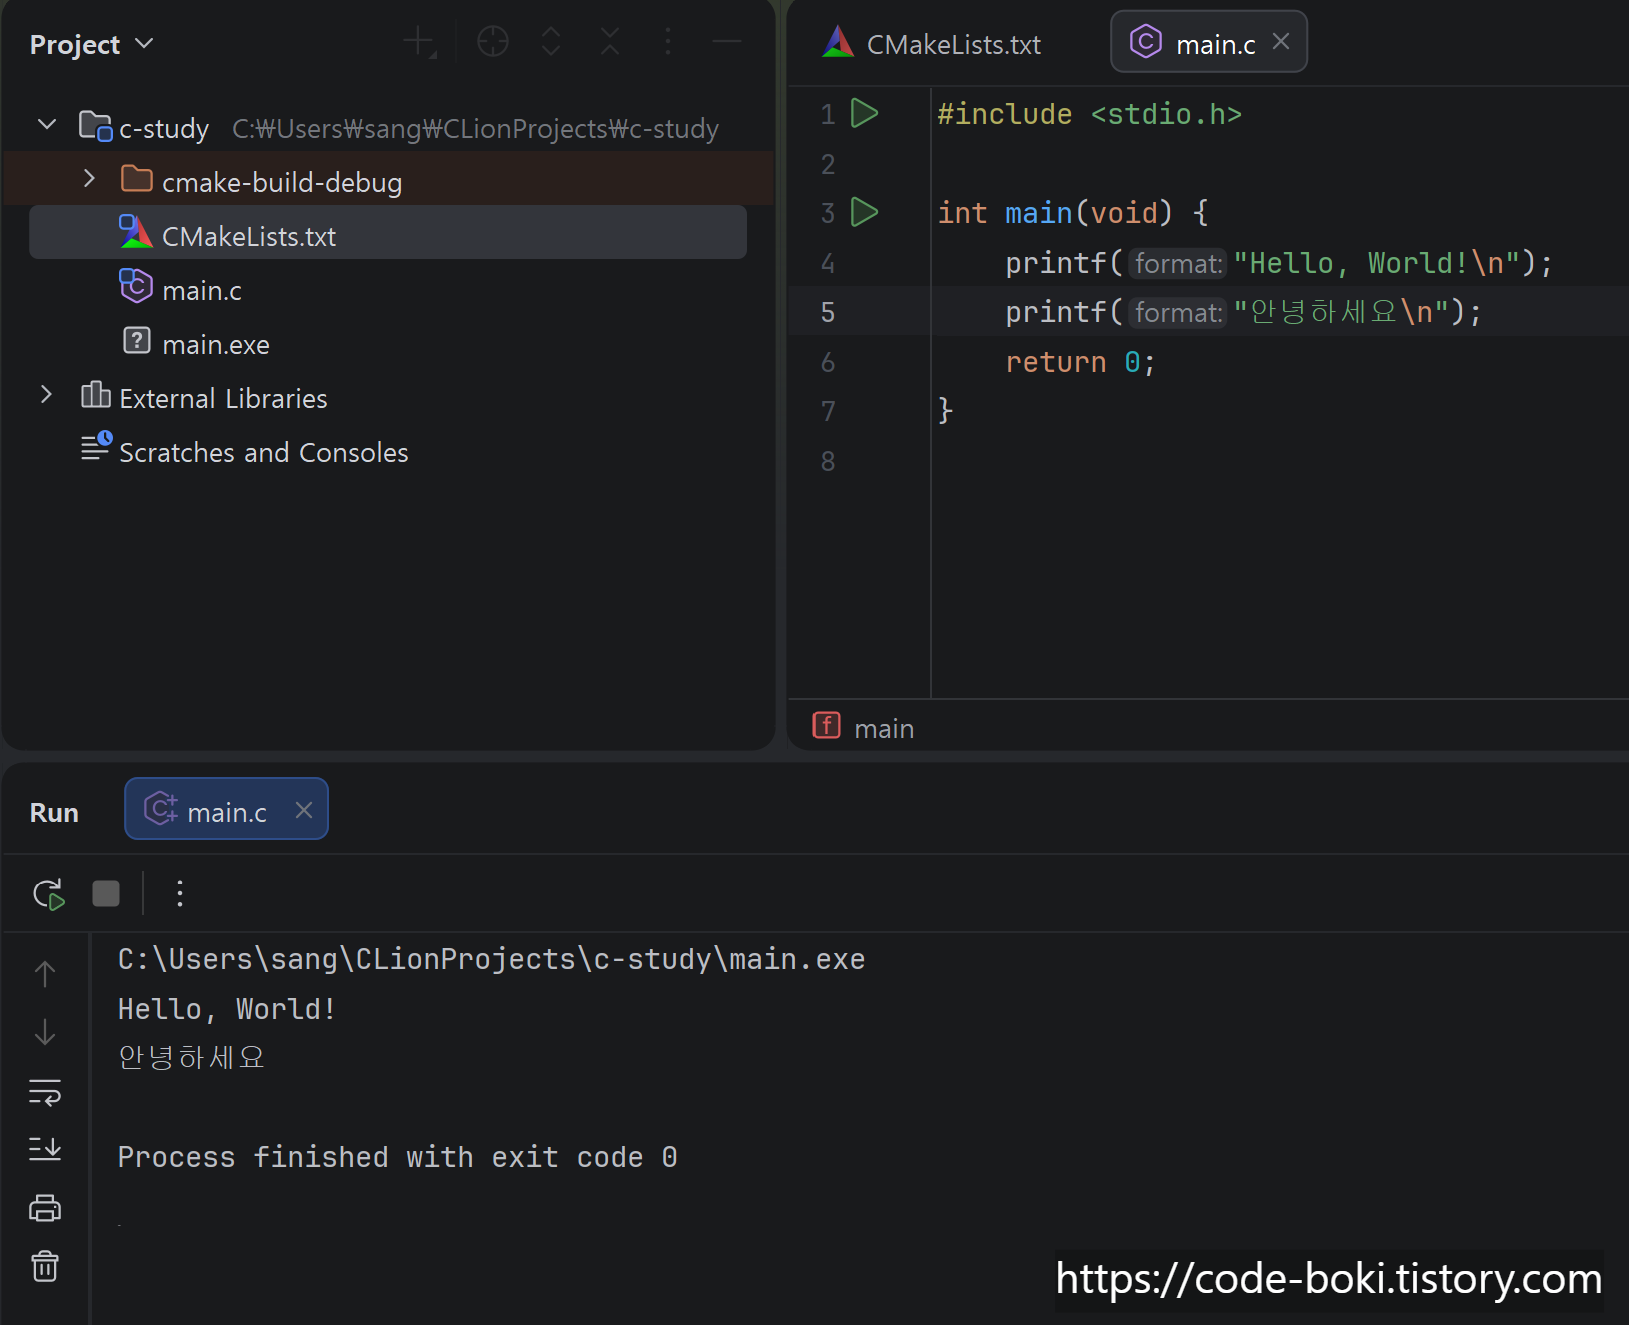1629x1325 pixels.
Task: Click Down the Stack Trace arrow
Action: coord(45,1032)
